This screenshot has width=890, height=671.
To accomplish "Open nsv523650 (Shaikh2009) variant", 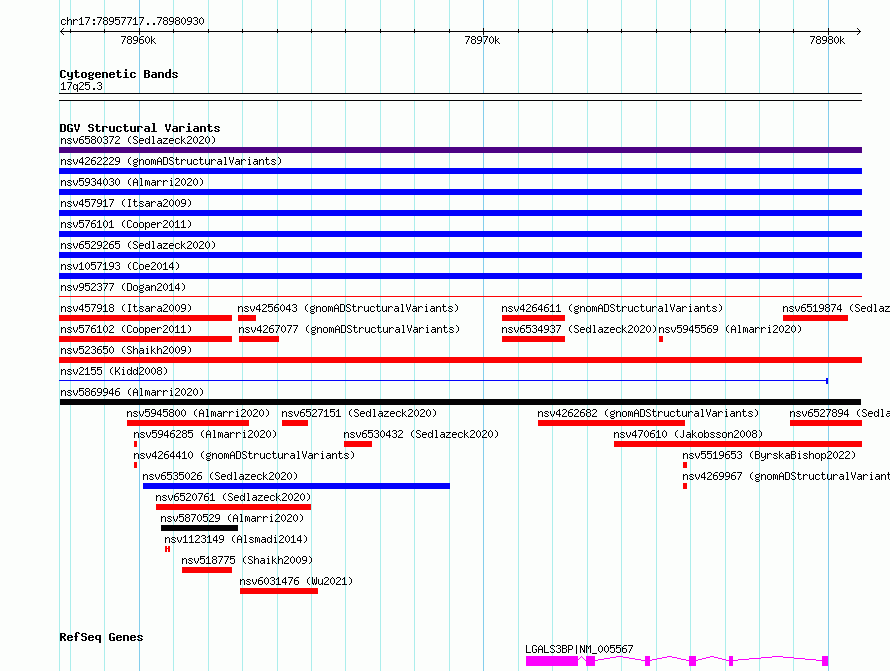I will click(126, 350).
